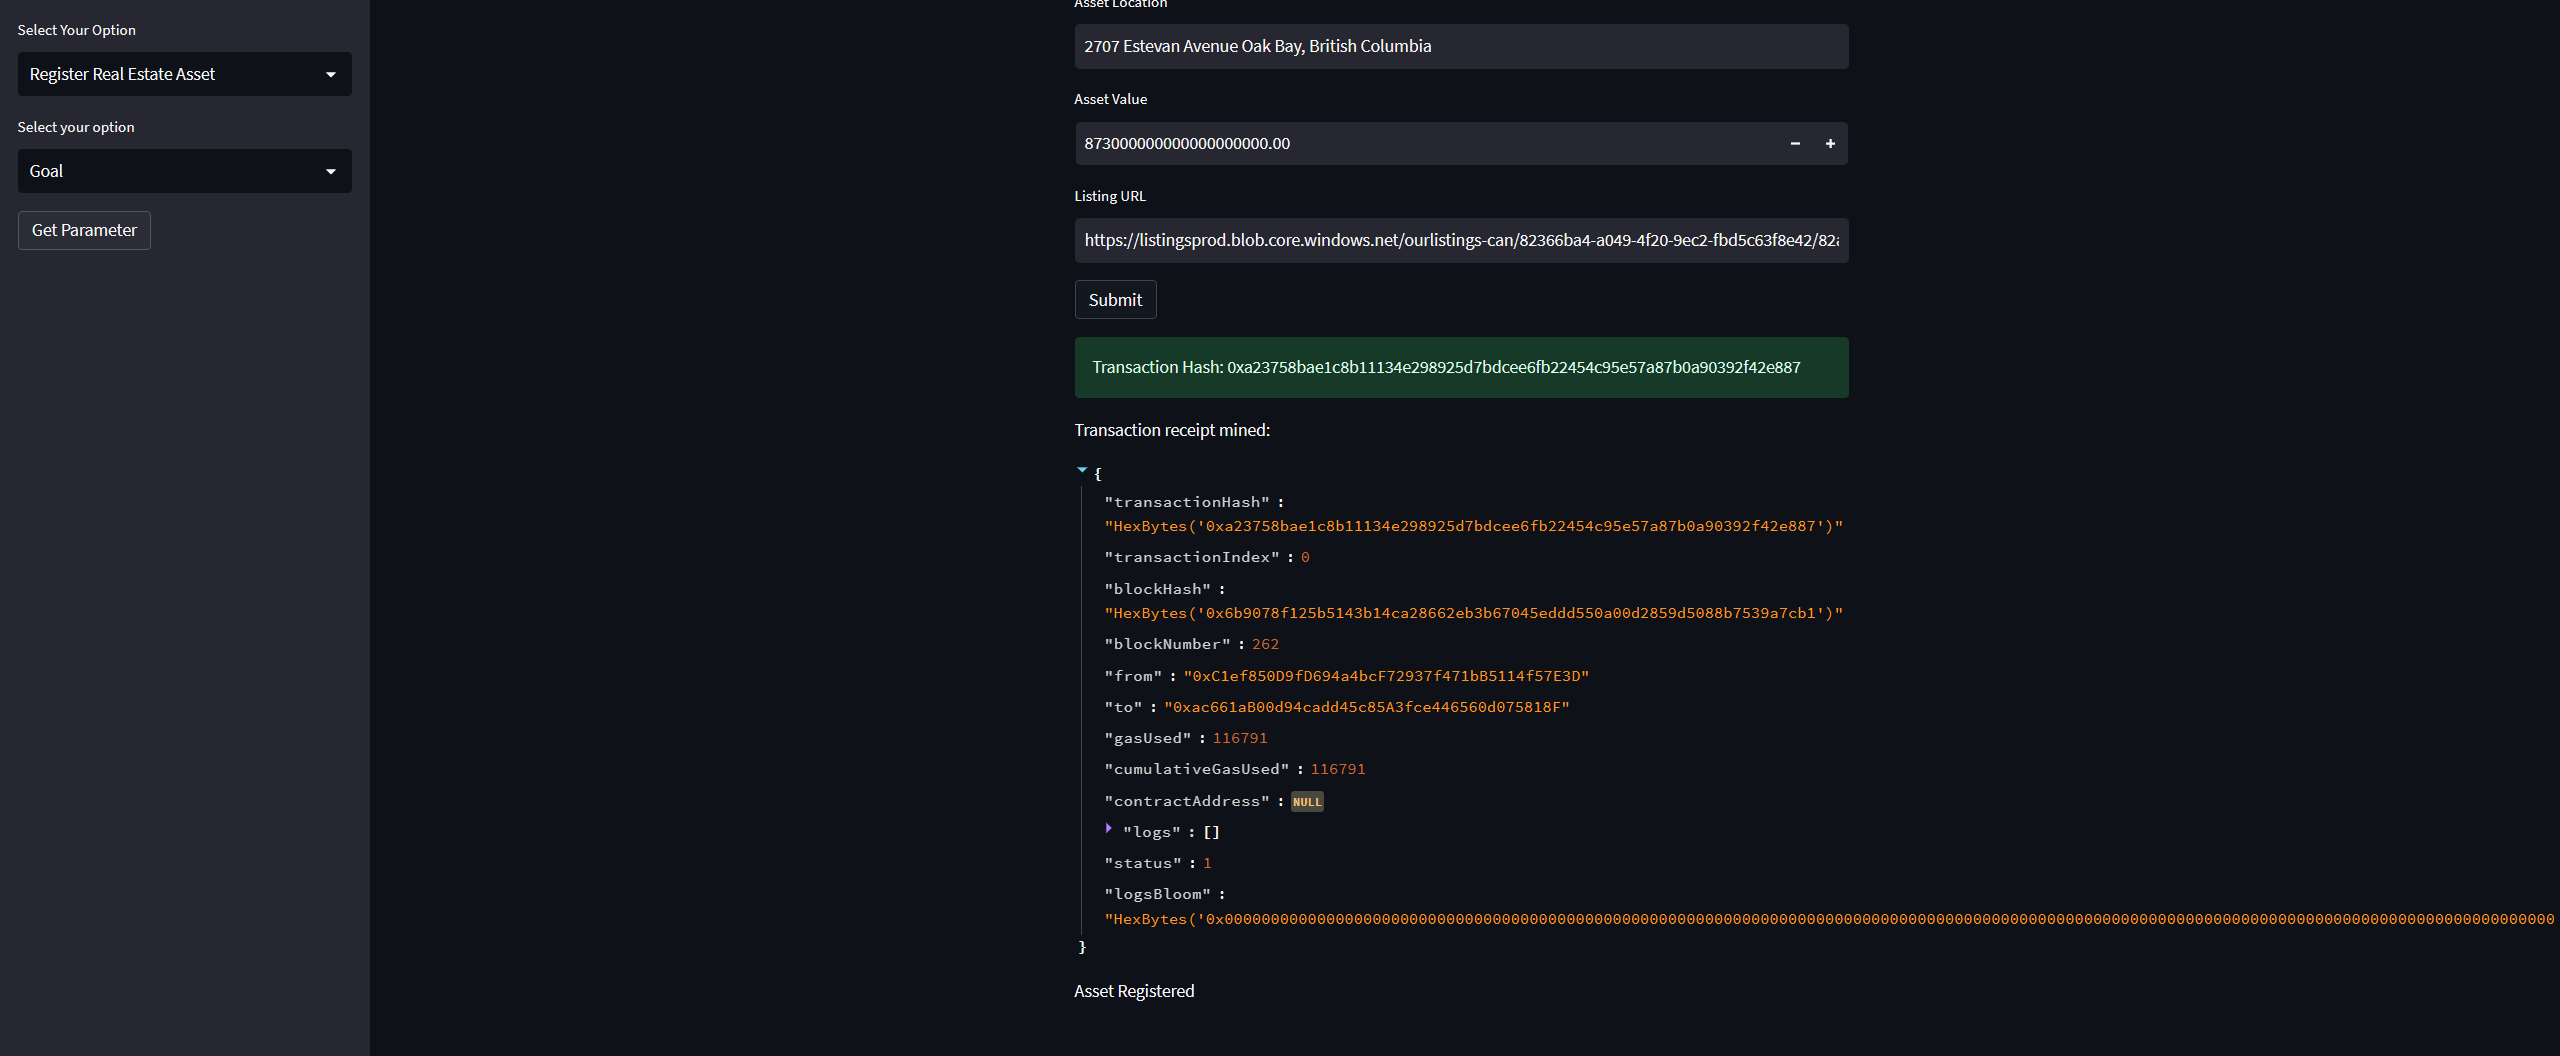Click the NULL badge next to contractAddress
Image resolution: width=2560 pixels, height=1056 pixels.
tap(1307, 801)
